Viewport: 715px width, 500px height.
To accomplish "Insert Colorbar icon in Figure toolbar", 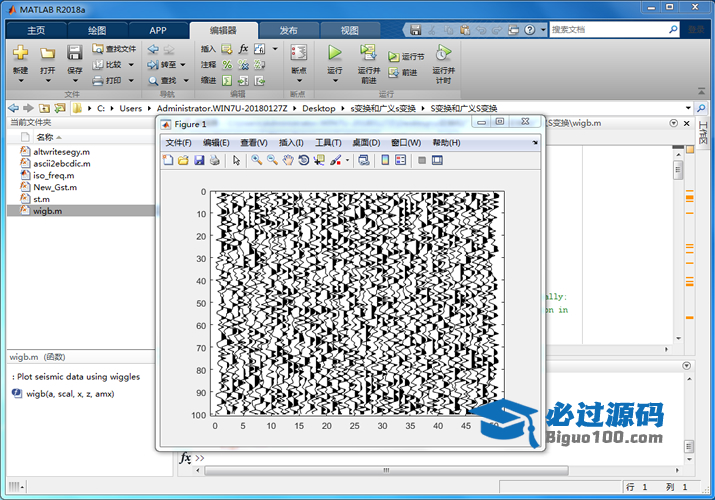I will (x=385, y=160).
